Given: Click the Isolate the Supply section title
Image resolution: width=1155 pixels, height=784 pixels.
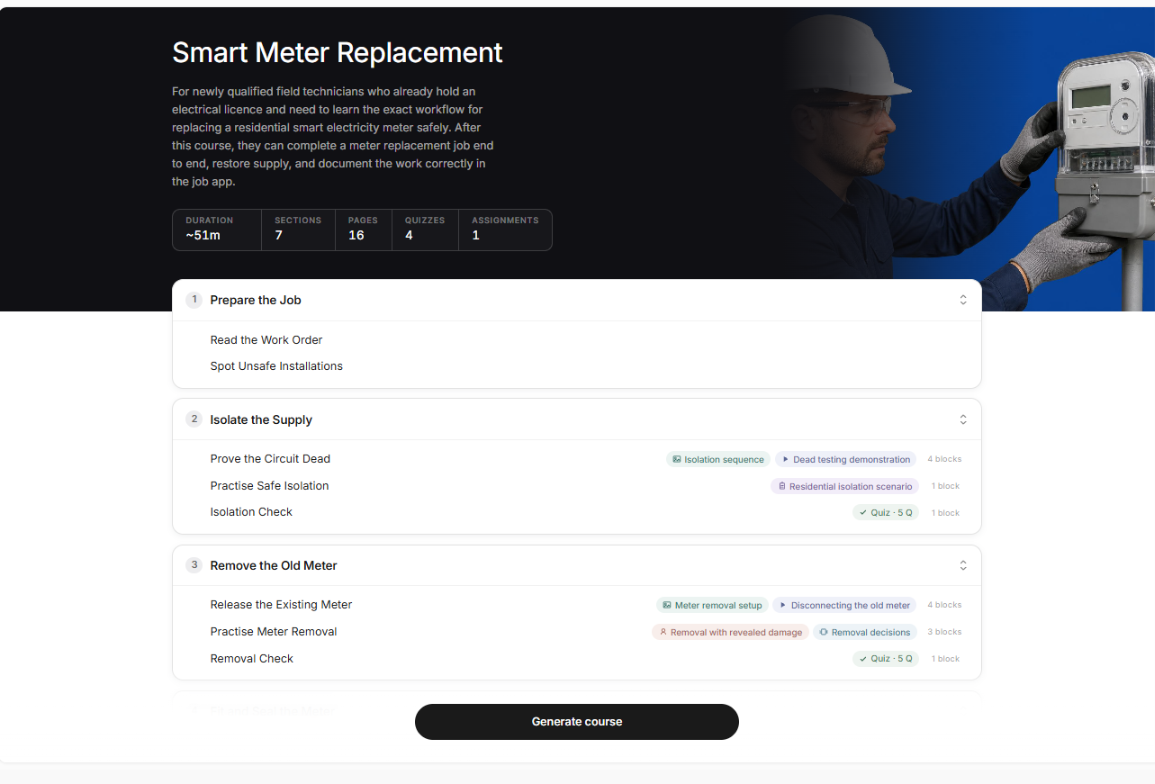Looking at the screenshot, I should point(261,419).
